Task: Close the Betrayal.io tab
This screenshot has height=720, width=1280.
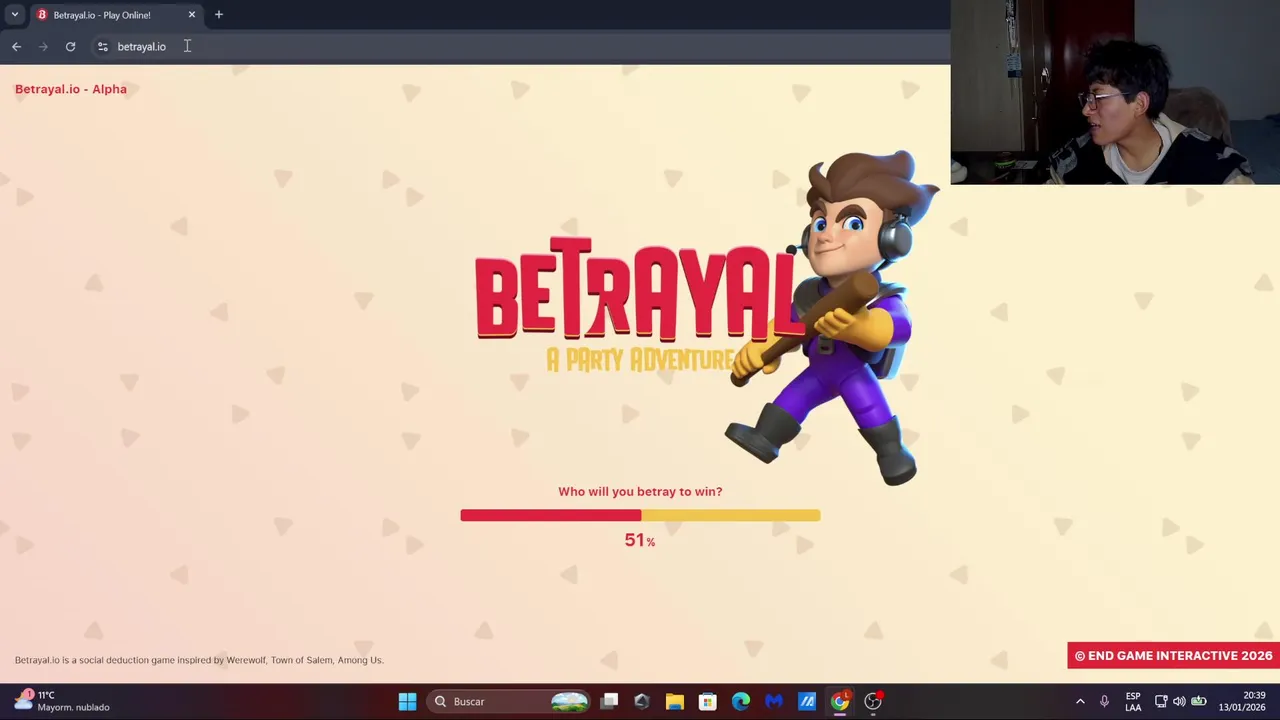Action: pyautogui.click(x=192, y=15)
